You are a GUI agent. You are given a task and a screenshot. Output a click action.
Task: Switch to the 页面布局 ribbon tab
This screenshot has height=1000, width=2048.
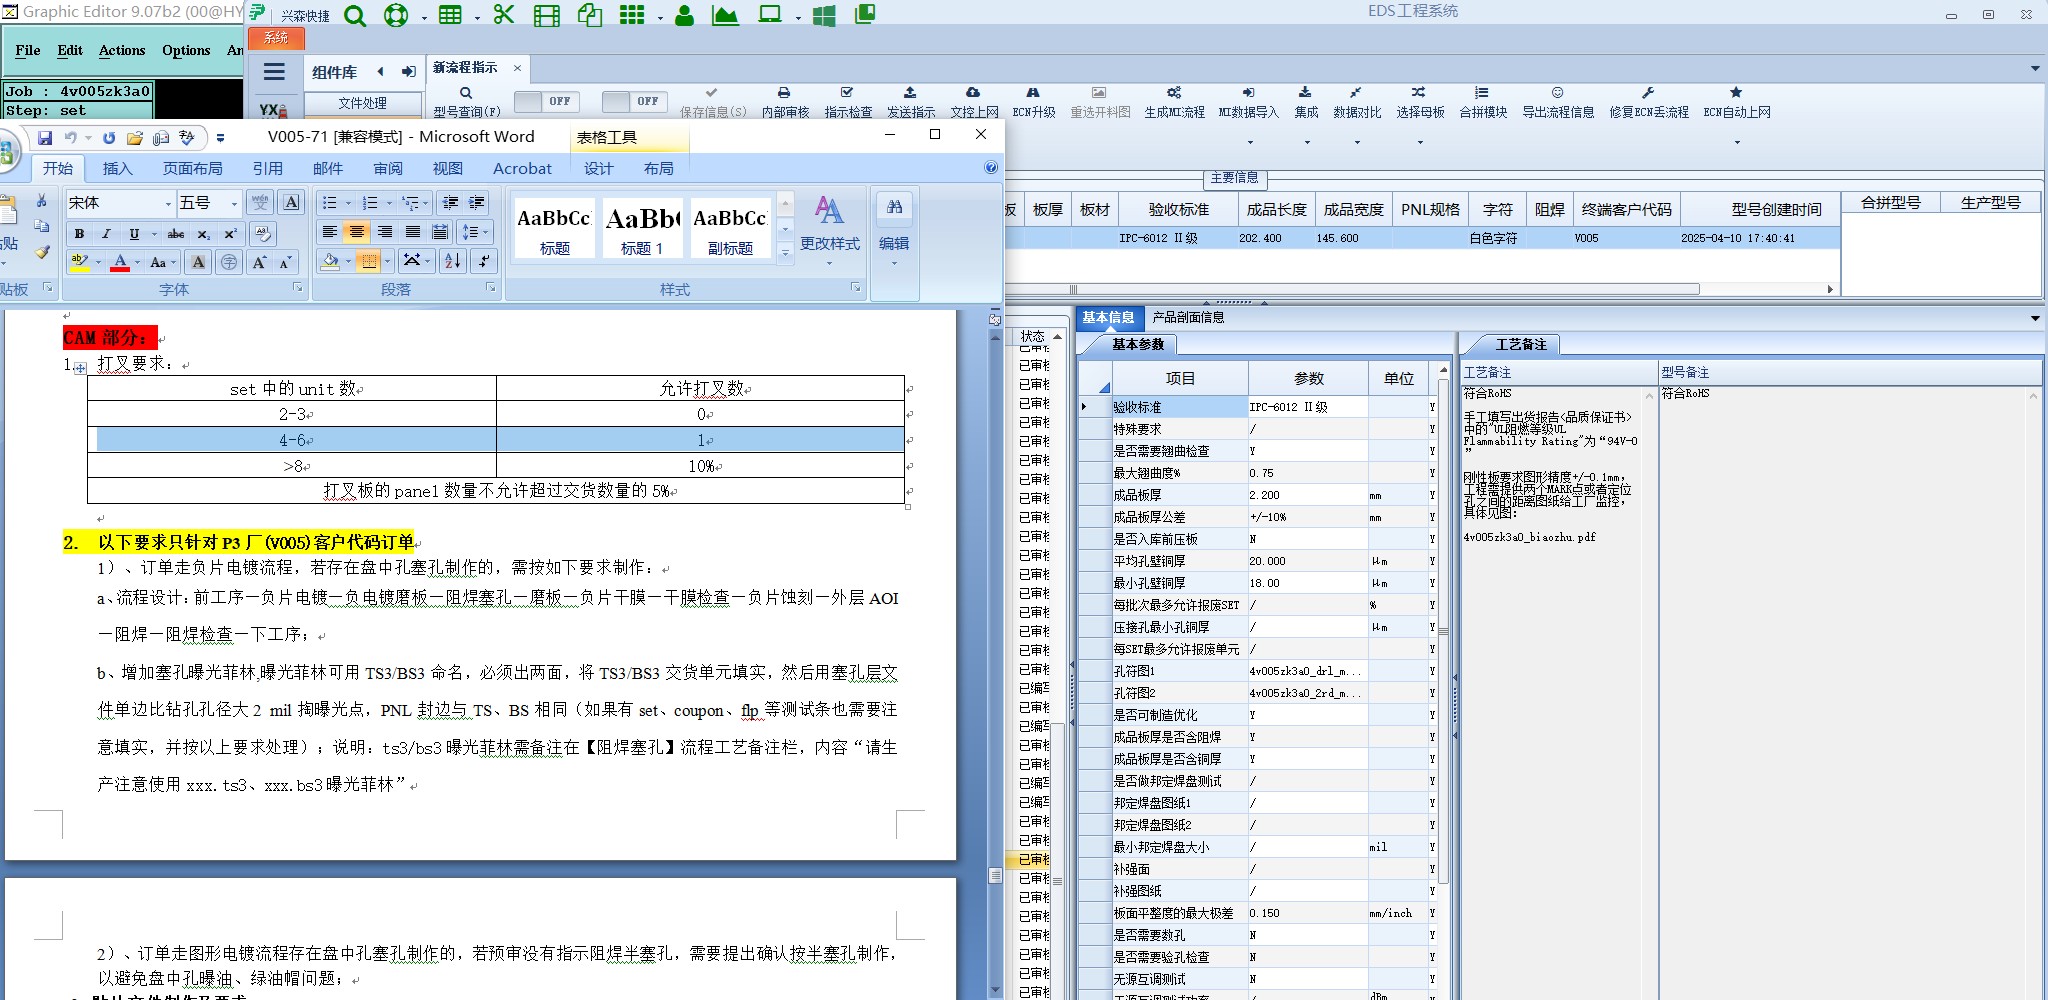point(193,168)
